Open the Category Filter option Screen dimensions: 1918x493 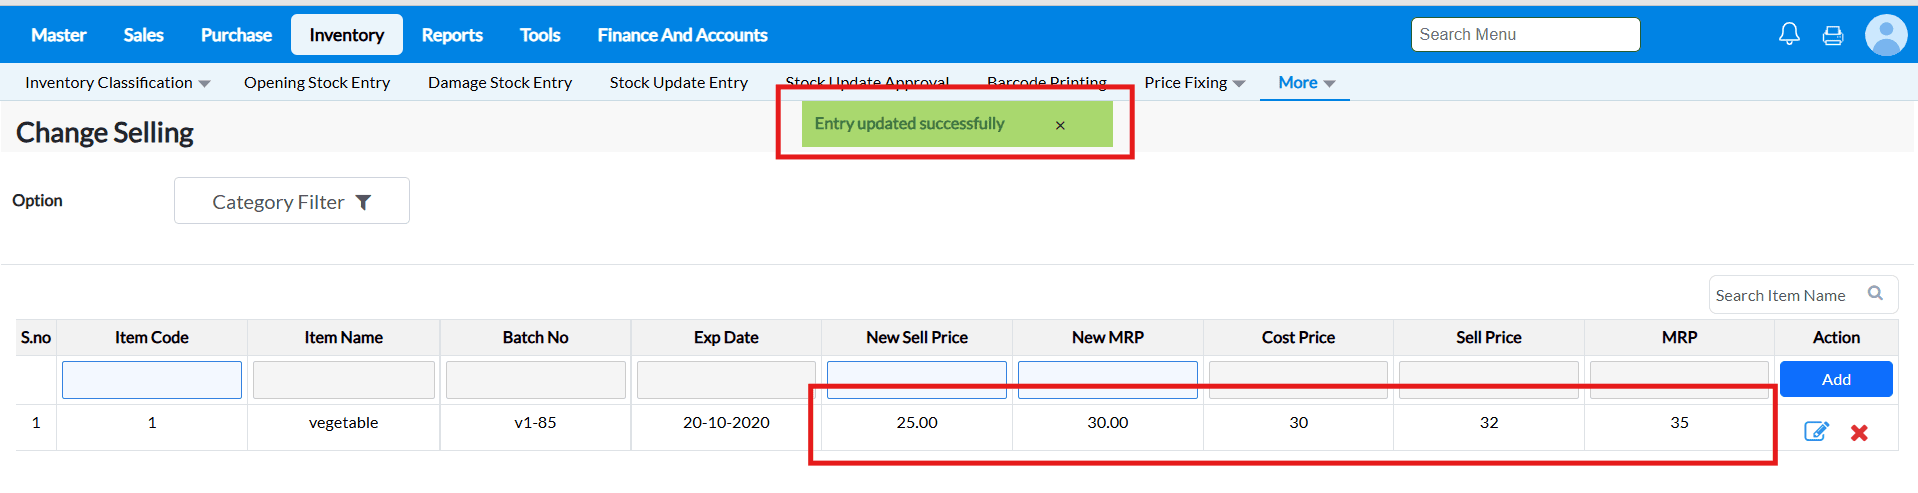pos(291,201)
